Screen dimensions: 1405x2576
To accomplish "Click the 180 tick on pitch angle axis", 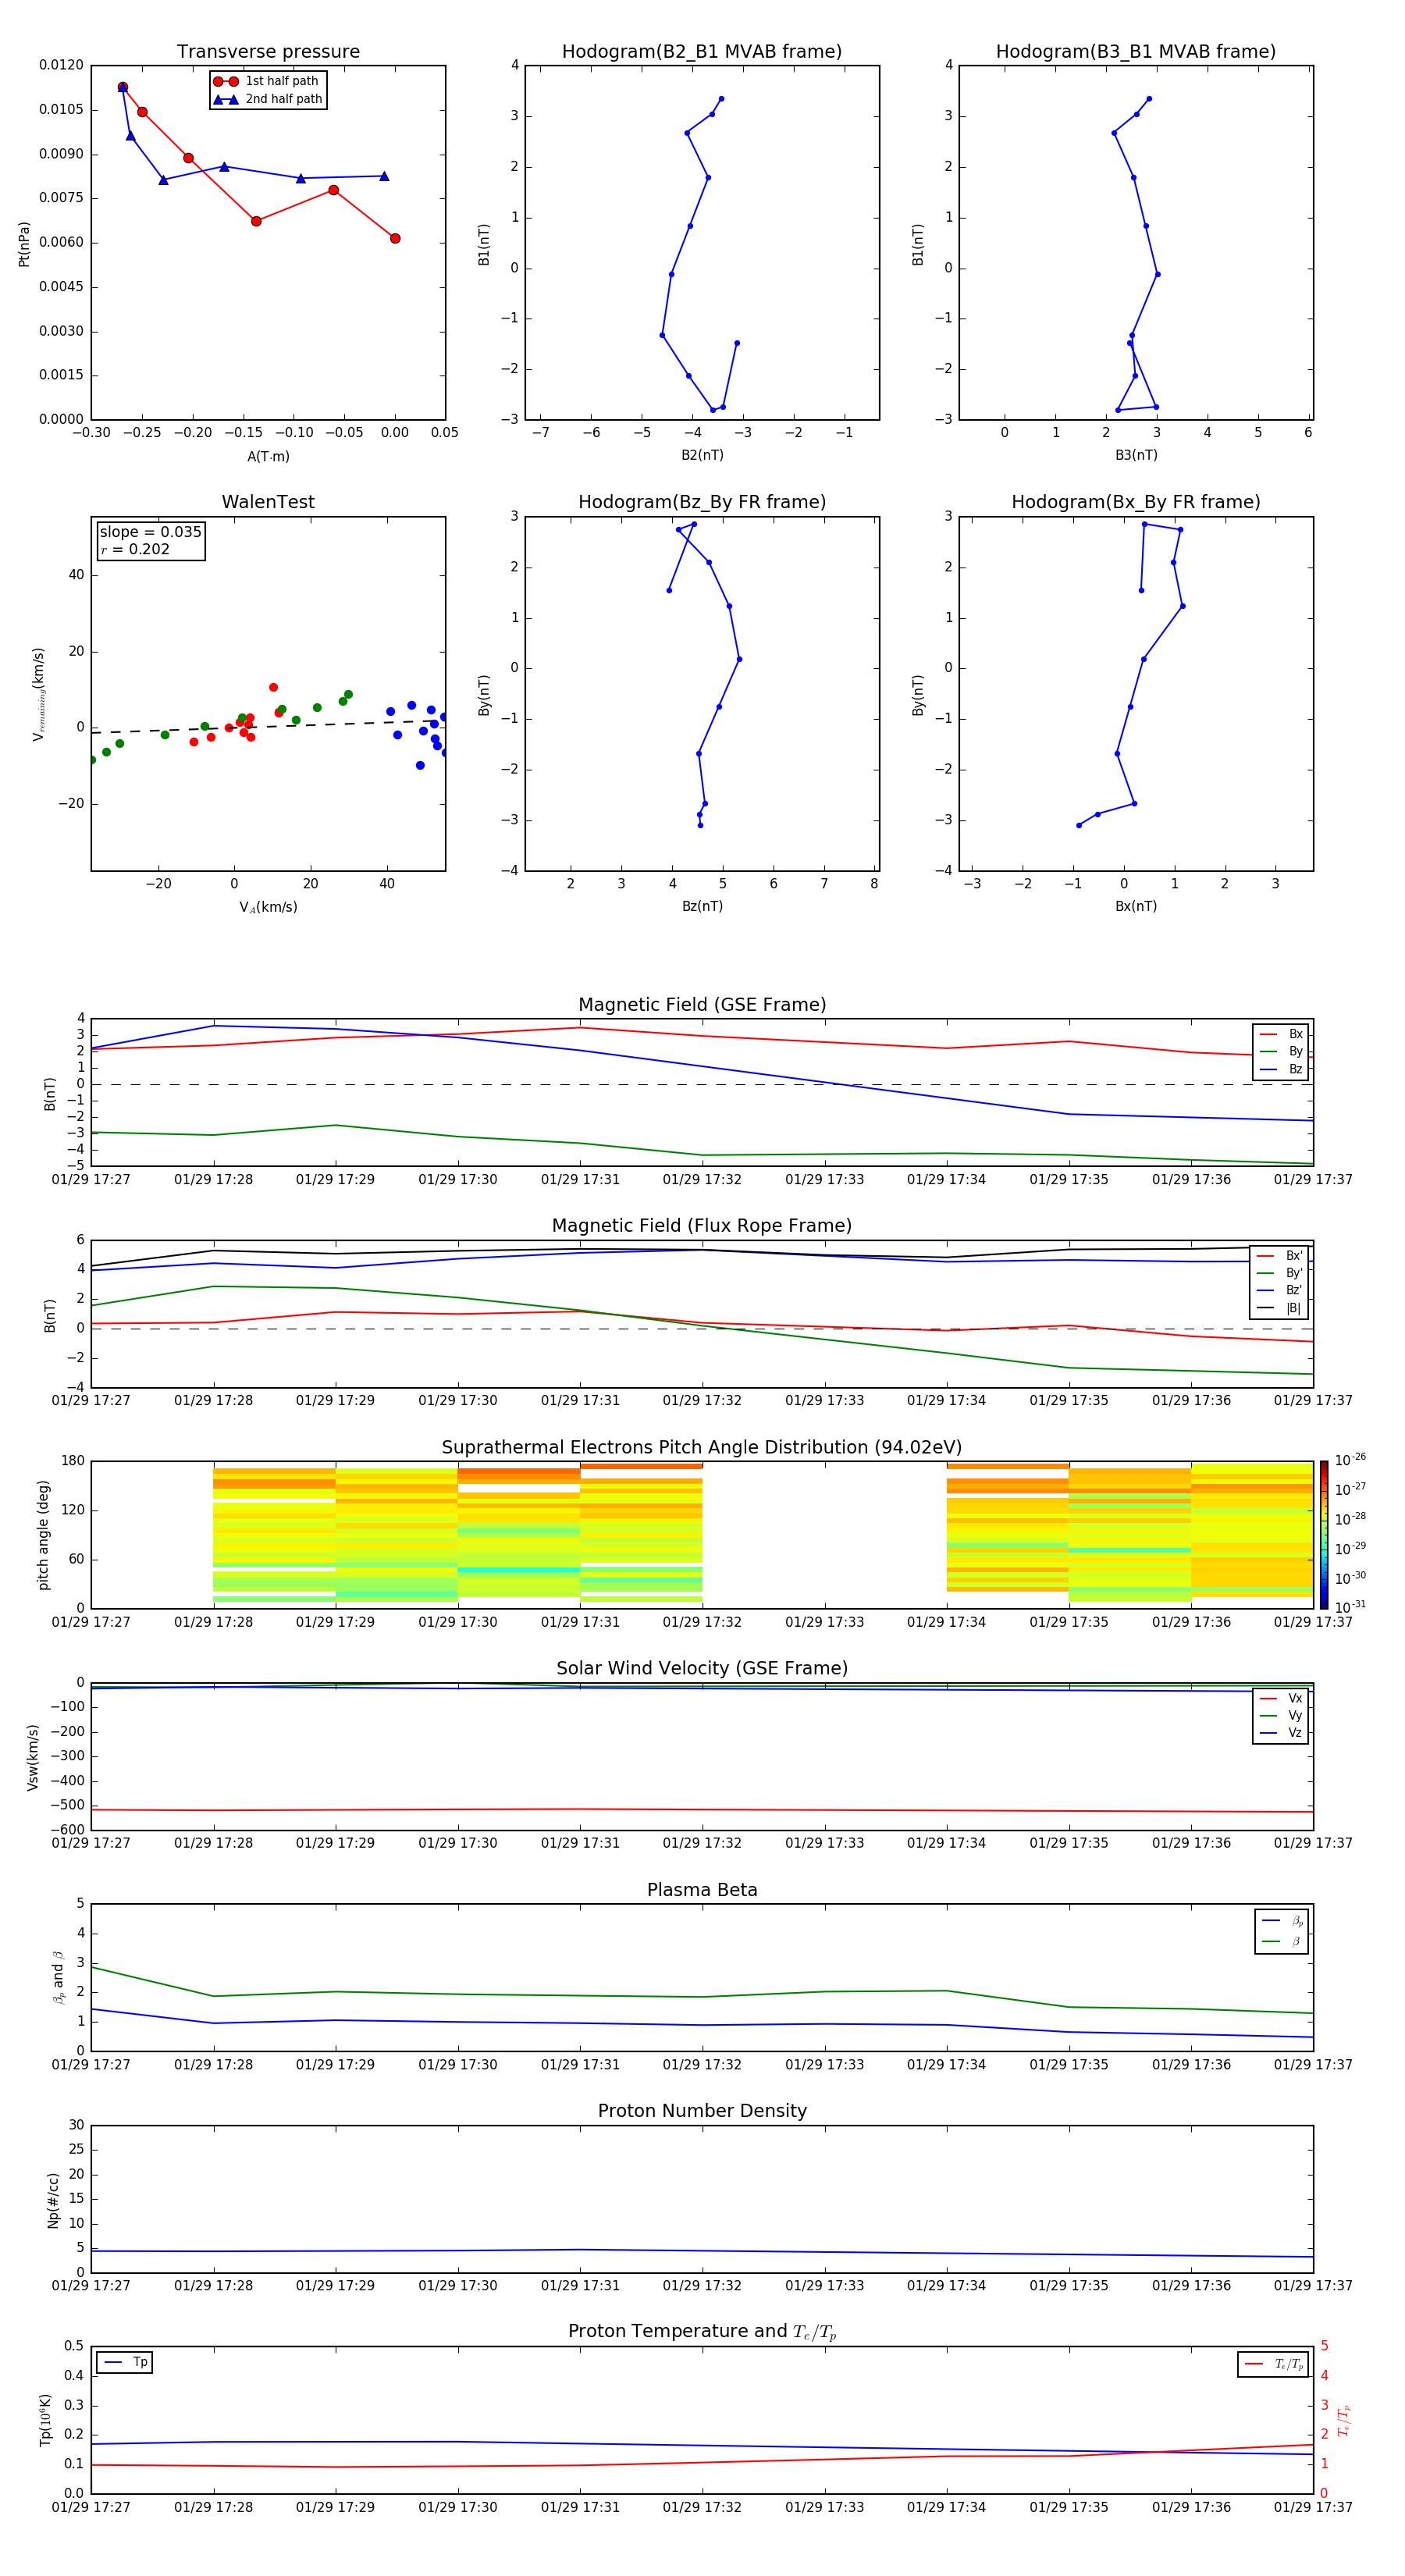I will click(x=73, y=1461).
